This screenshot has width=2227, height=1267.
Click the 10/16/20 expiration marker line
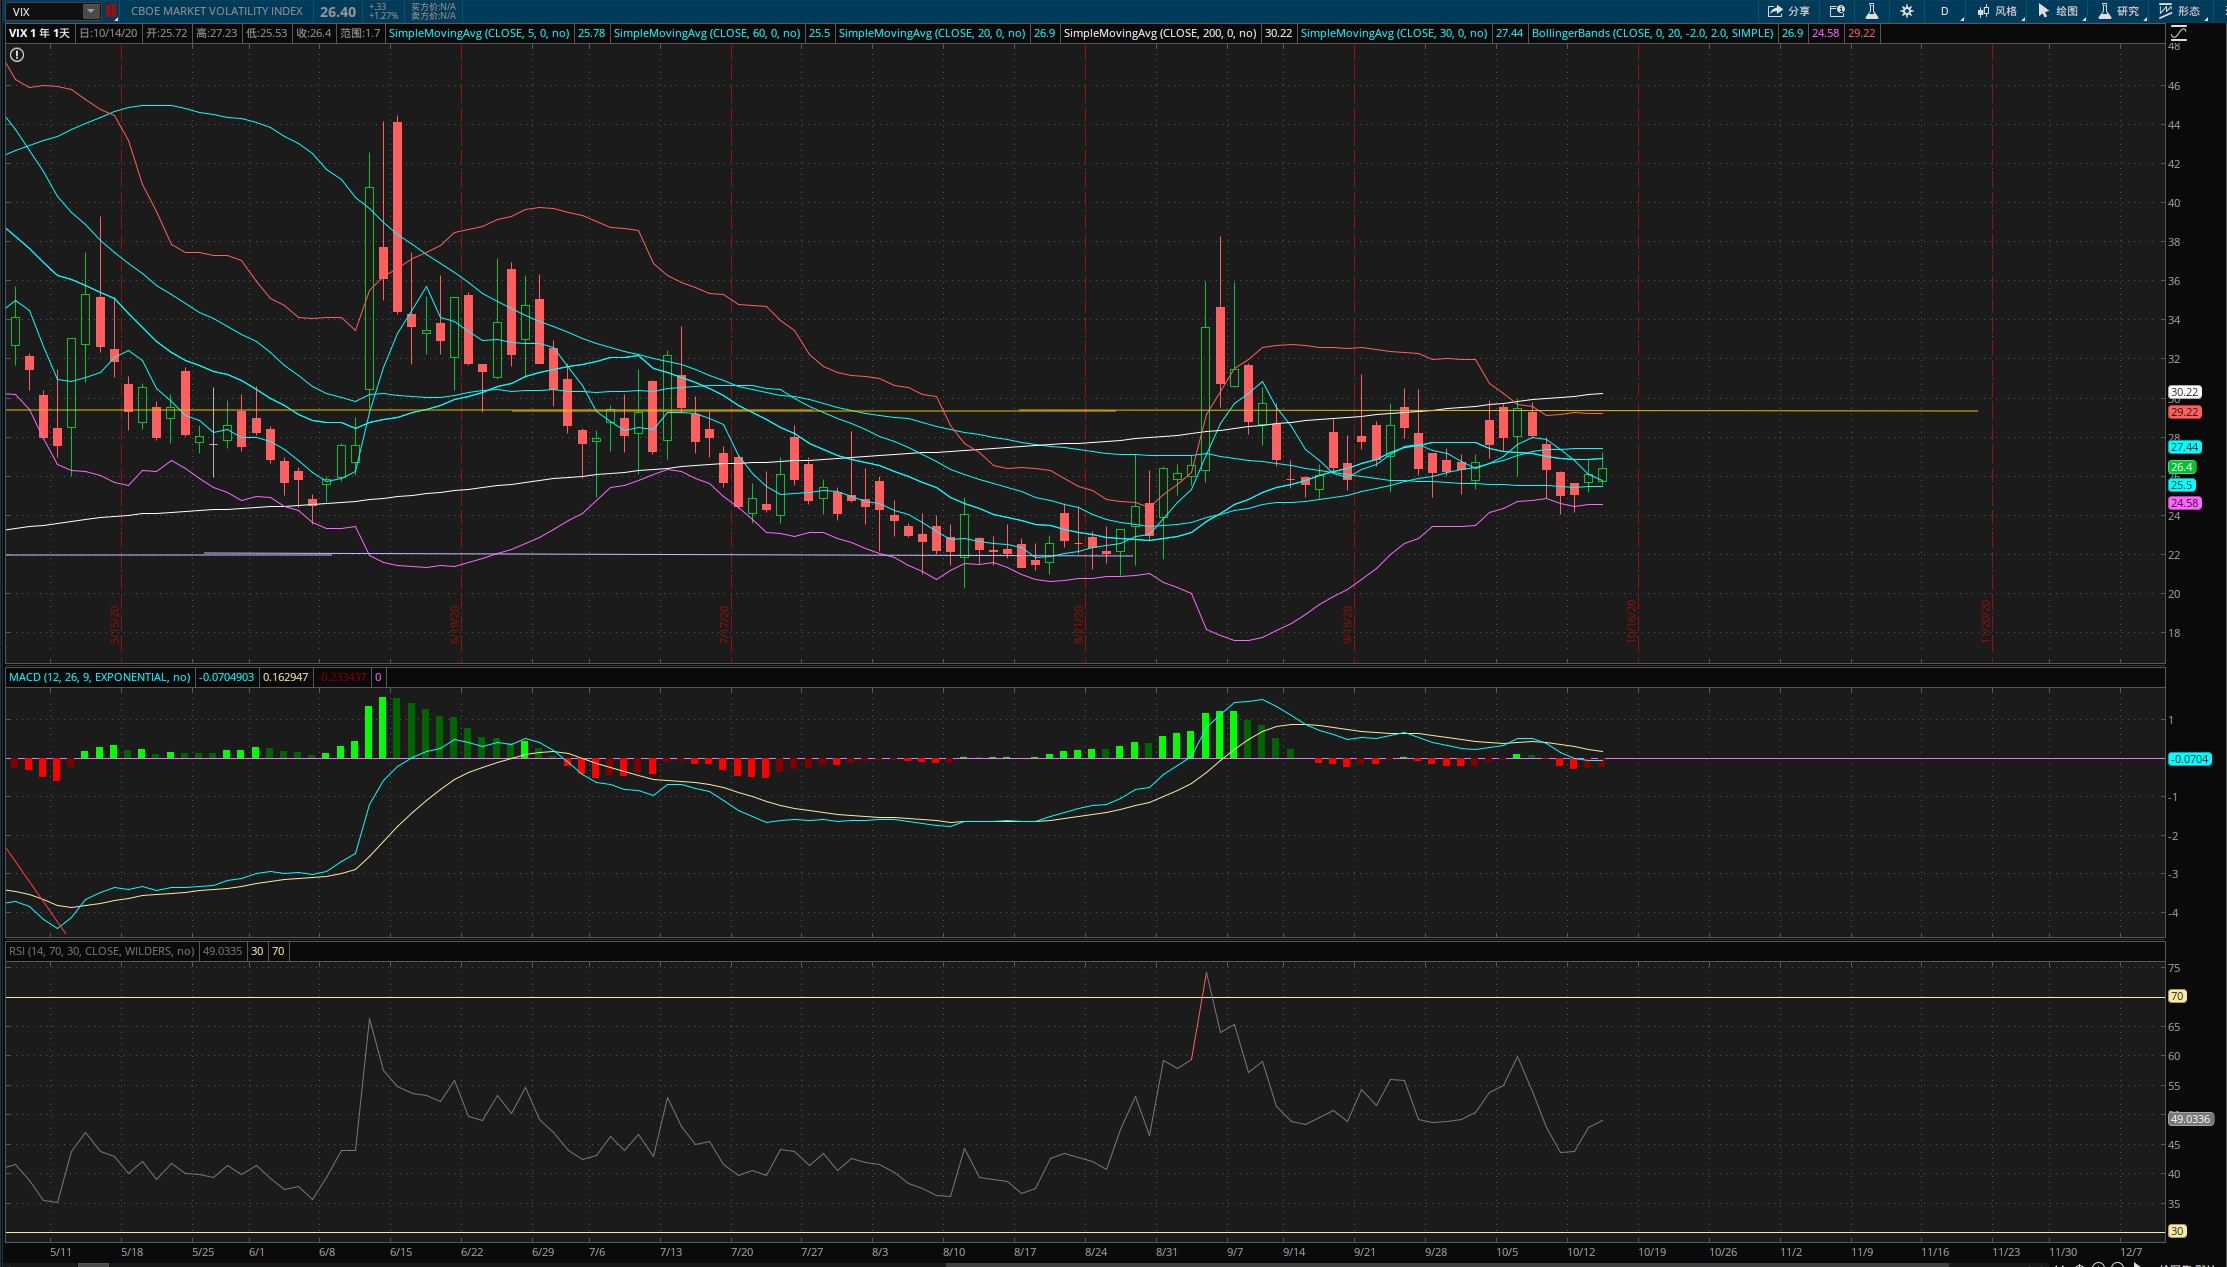coord(1638,350)
